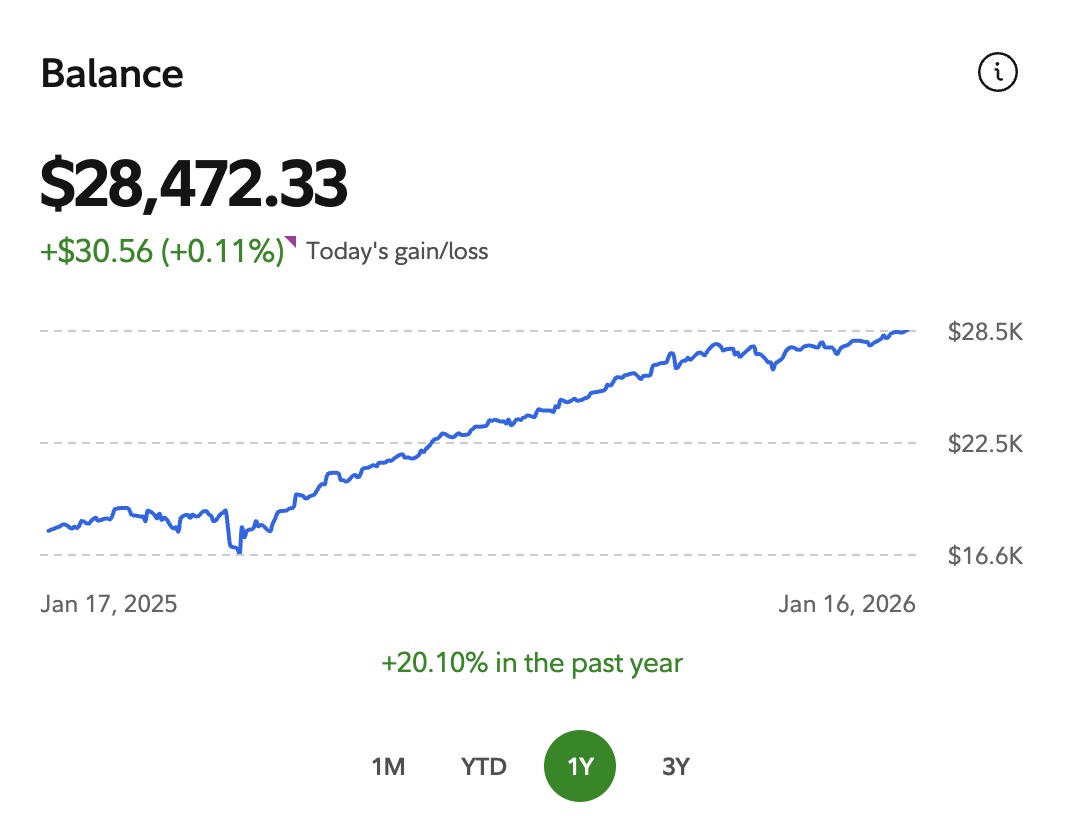1072x816 pixels.
Task: Click the chart line's starting point at far left
Action: [x=48, y=530]
